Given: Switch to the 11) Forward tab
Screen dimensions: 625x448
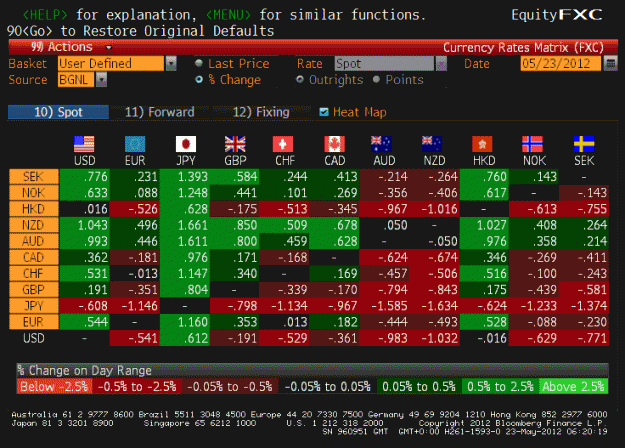Looking at the screenshot, I should click(159, 112).
